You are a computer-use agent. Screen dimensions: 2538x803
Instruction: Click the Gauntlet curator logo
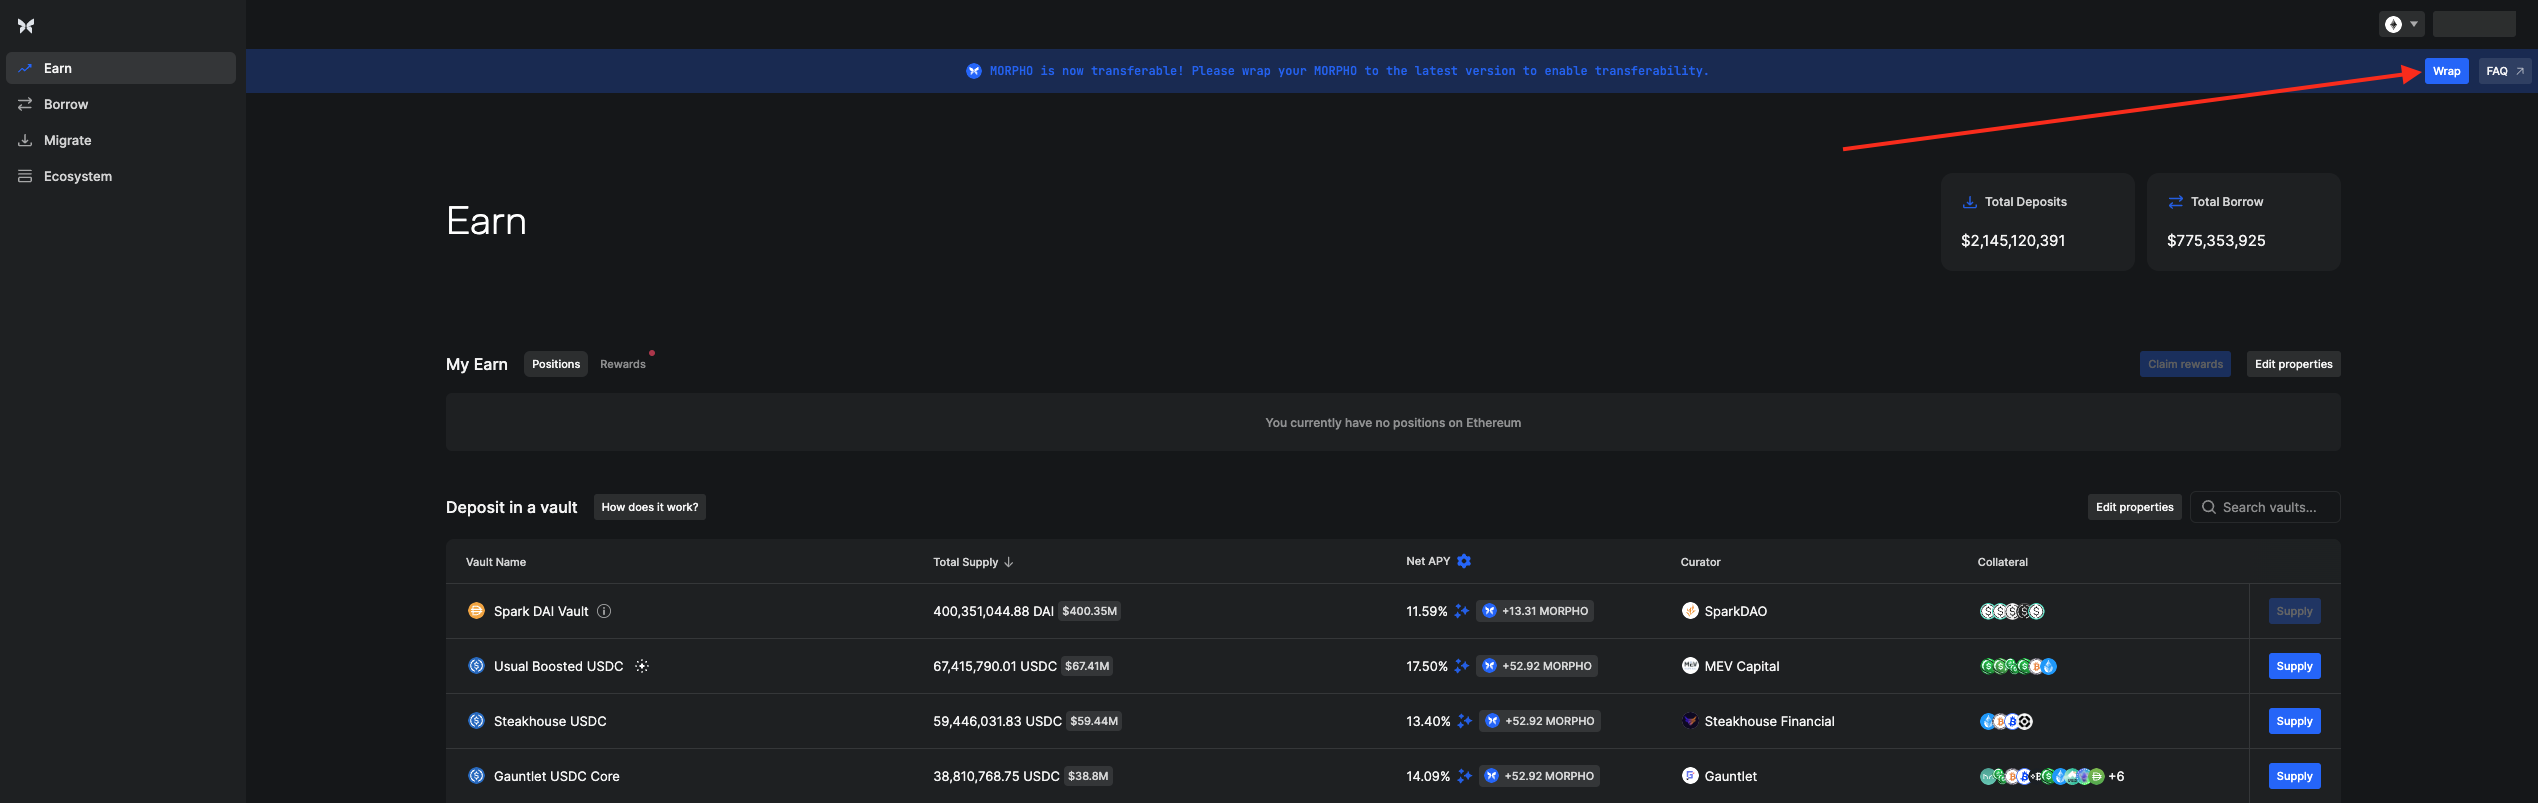1690,775
